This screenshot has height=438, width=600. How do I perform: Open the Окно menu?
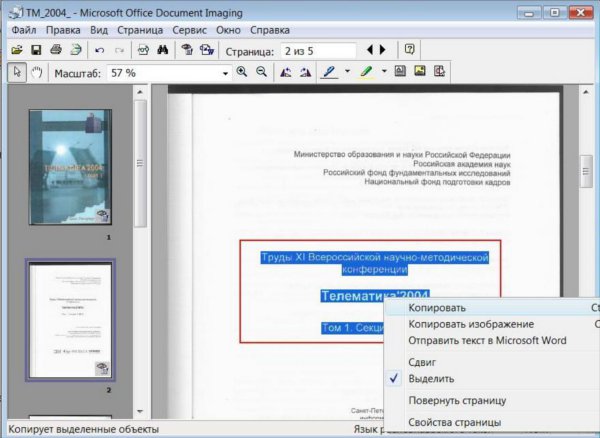click(228, 30)
